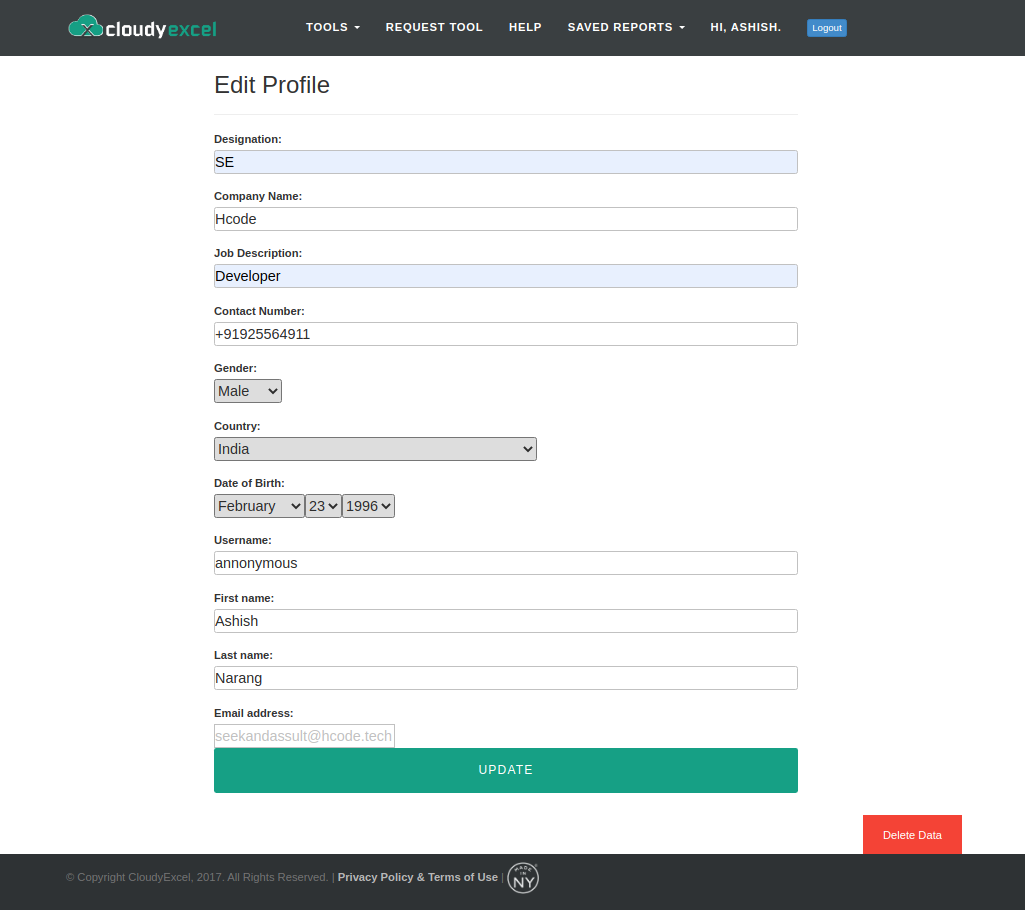This screenshot has height=911, width=1025.
Task: Click the CloudyExcel logo
Action: point(142,27)
